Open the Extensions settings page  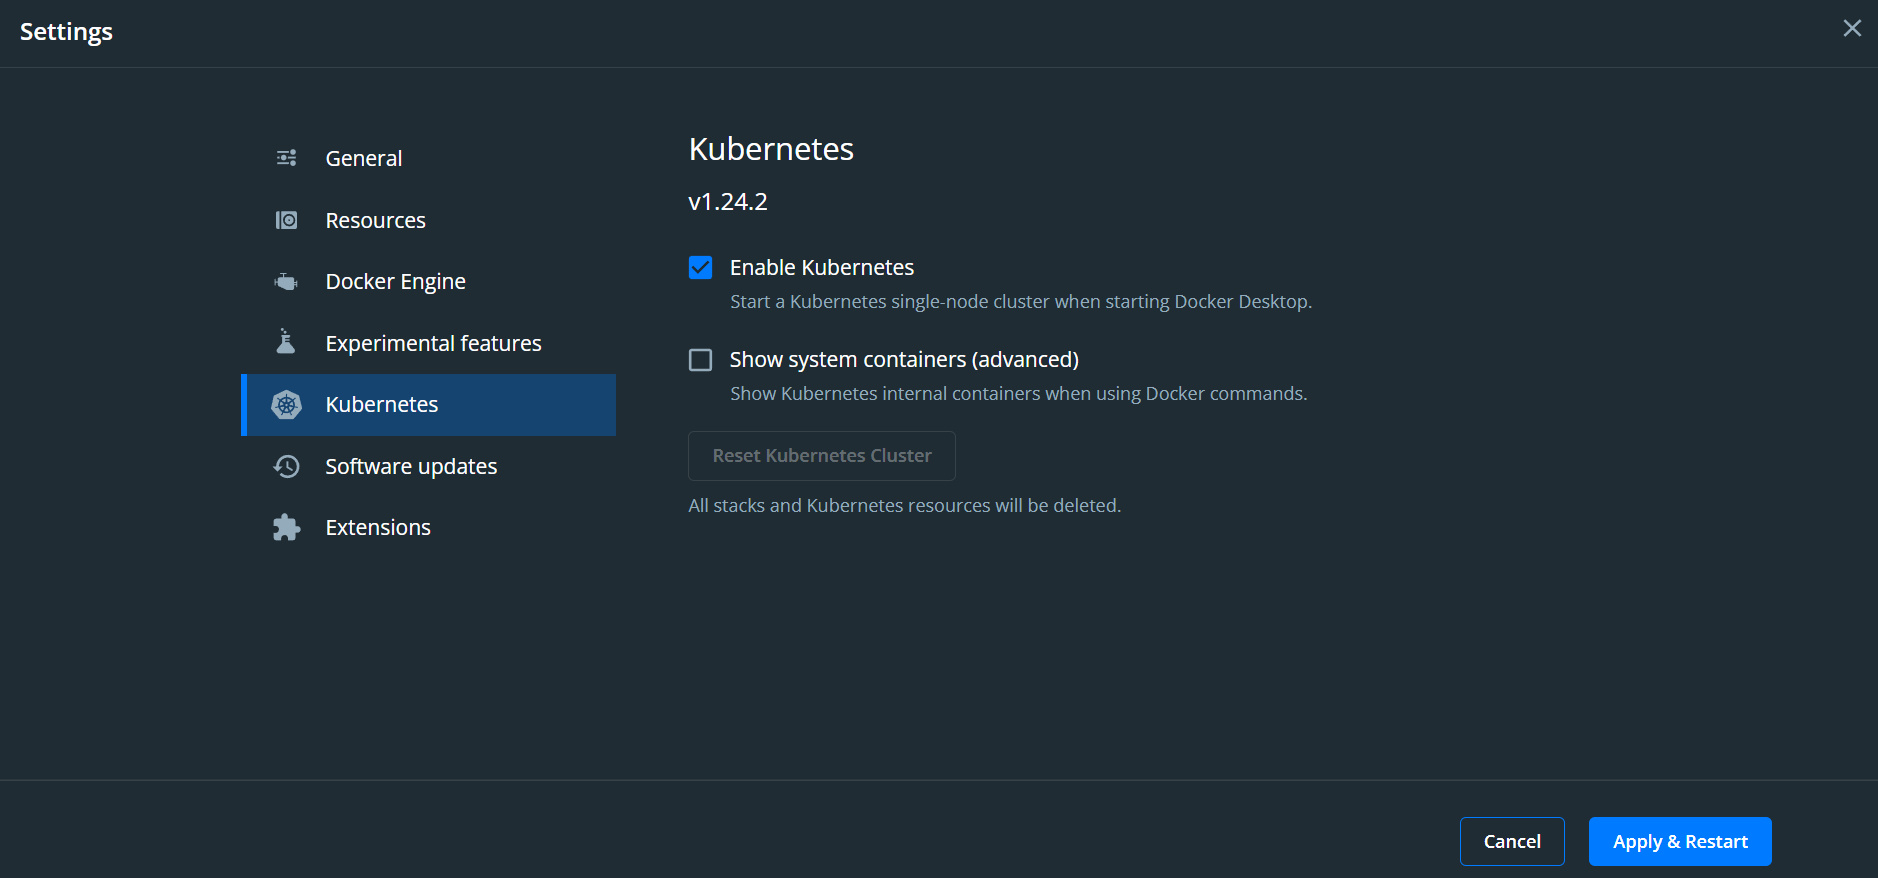tap(378, 527)
